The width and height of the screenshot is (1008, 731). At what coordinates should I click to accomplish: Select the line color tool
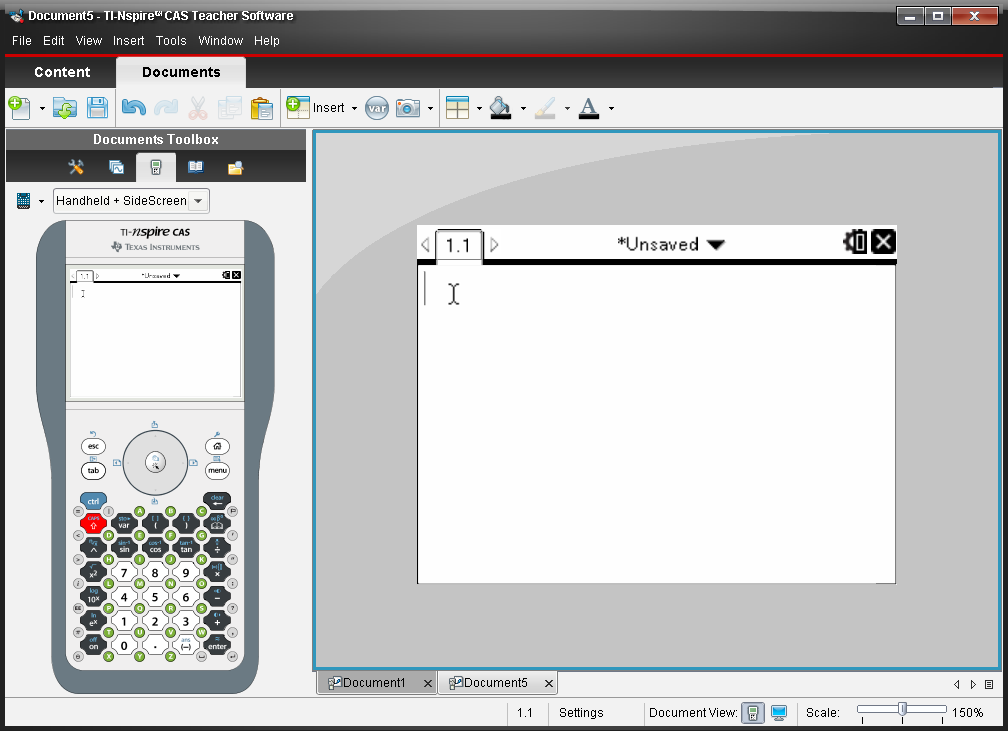[x=545, y=108]
